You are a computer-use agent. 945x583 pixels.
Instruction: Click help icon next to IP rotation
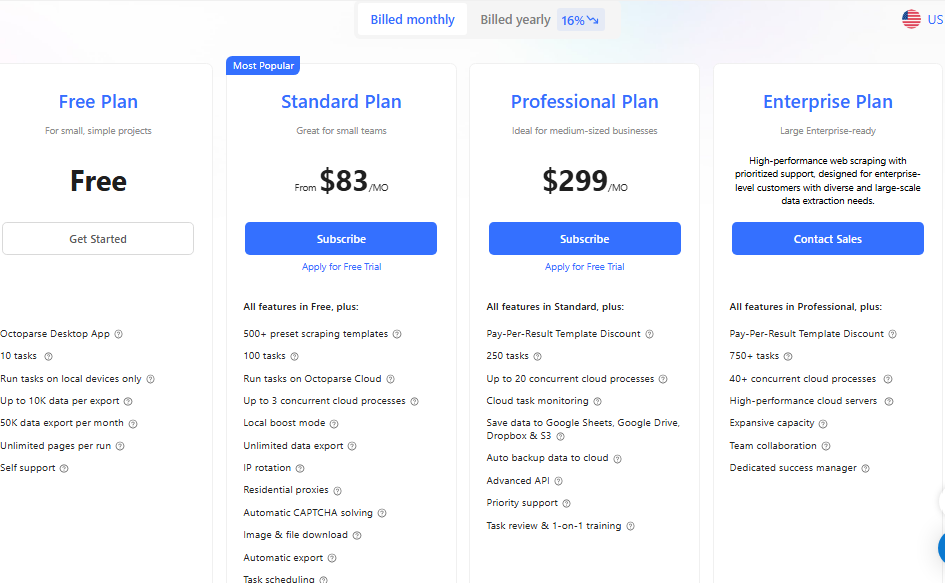click(x=300, y=468)
